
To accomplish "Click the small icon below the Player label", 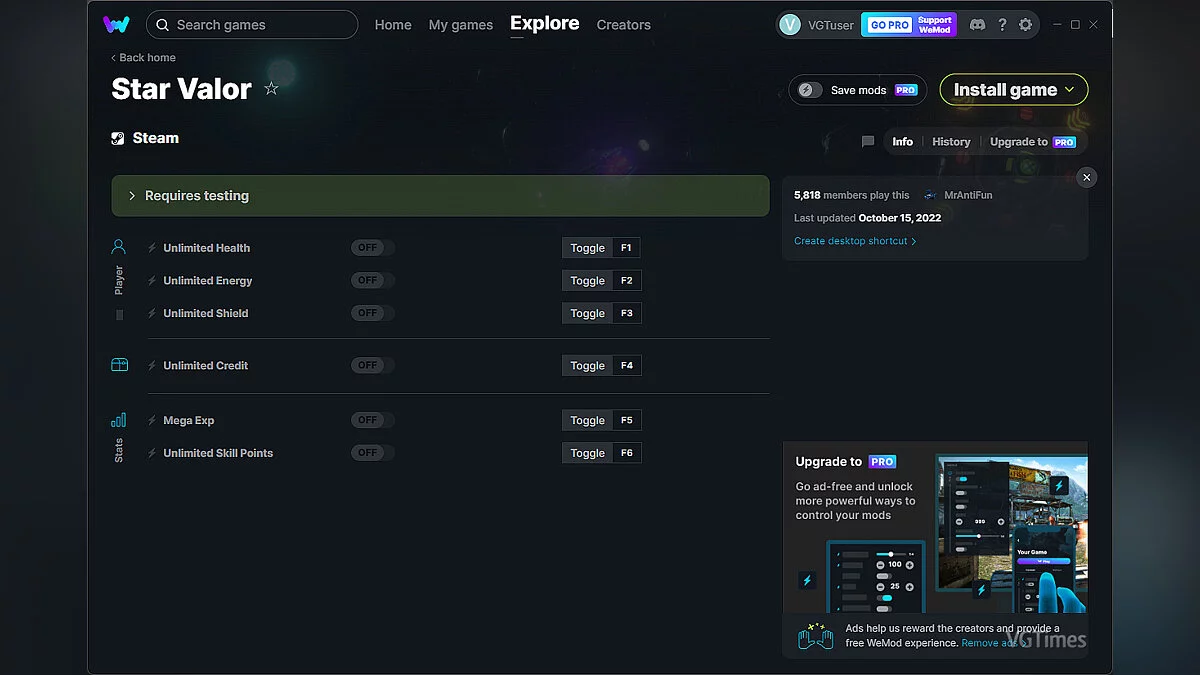I will (x=120, y=314).
